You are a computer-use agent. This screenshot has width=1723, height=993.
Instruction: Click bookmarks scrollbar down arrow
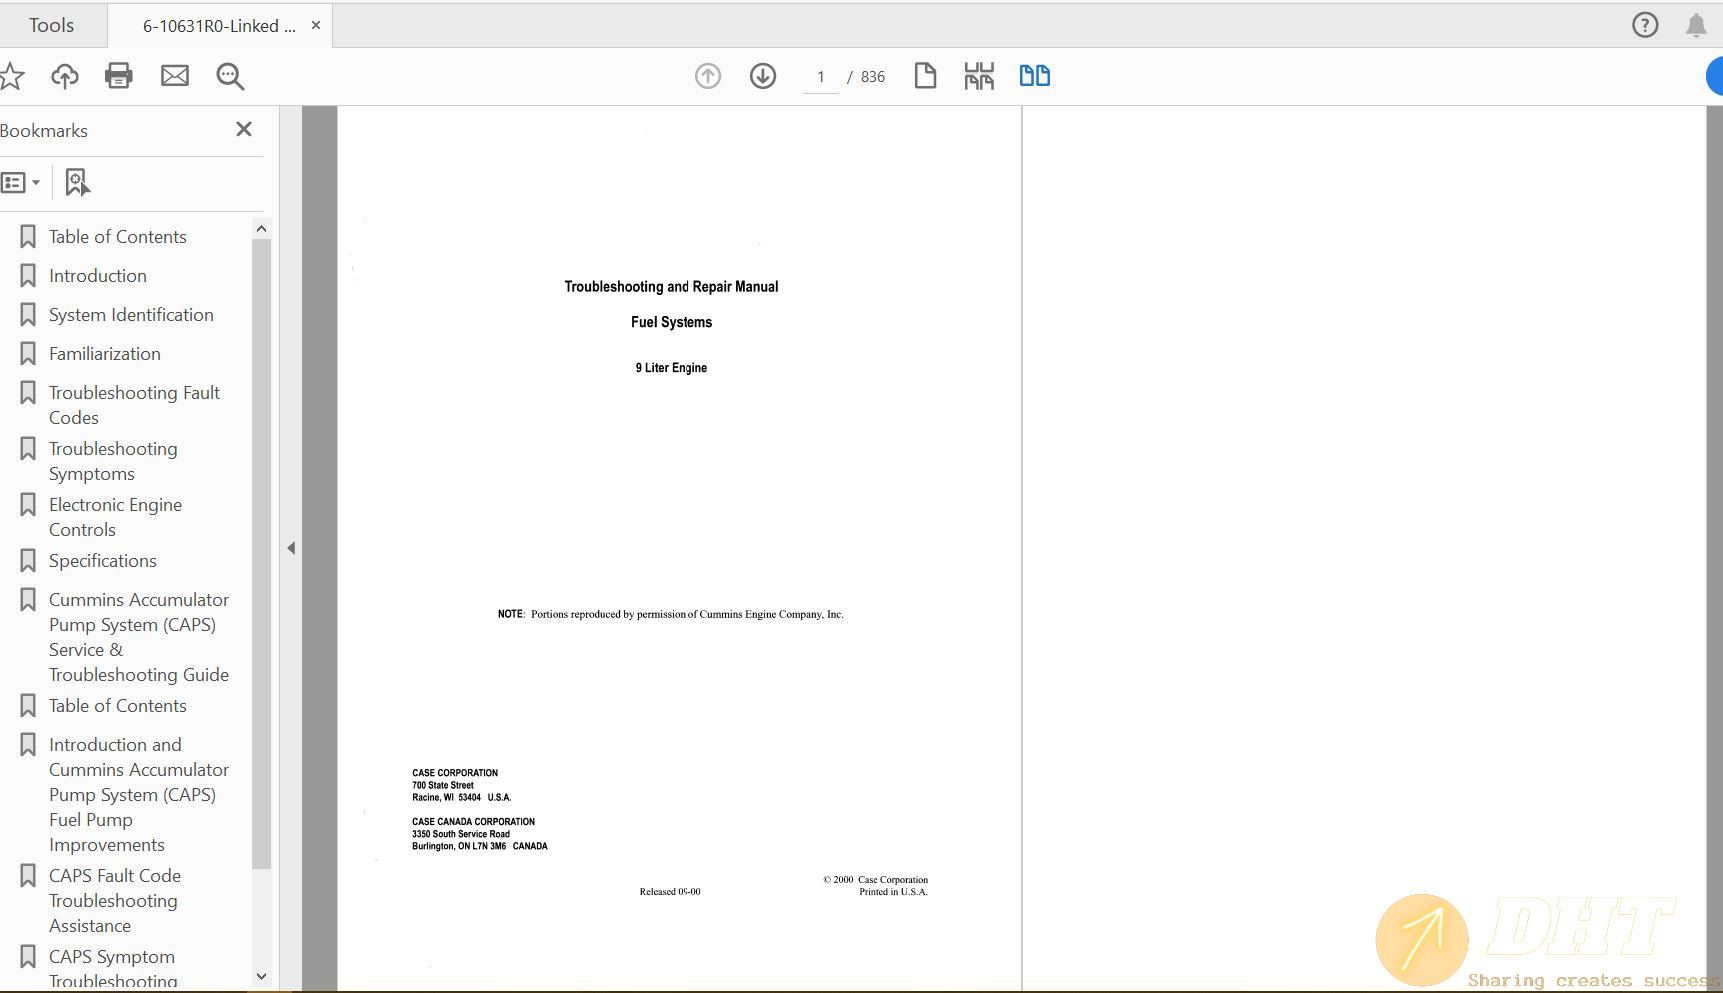pyautogui.click(x=261, y=976)
